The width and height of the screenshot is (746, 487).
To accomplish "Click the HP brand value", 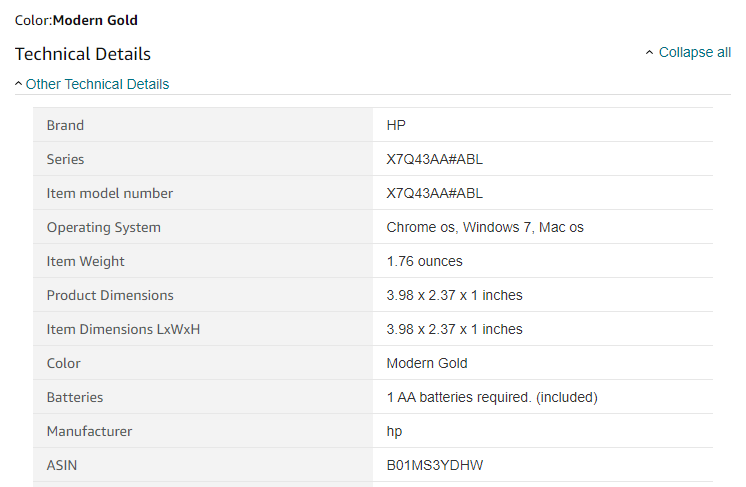I will point(396,125).
